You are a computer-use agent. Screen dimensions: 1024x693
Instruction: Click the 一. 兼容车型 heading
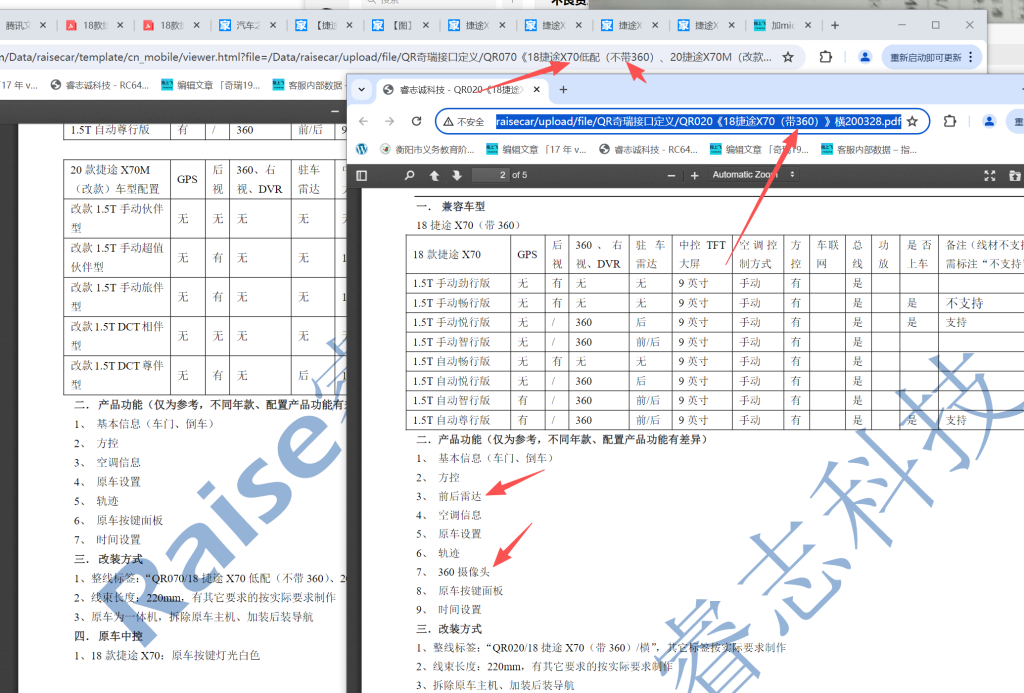click(x=451, y=206)
